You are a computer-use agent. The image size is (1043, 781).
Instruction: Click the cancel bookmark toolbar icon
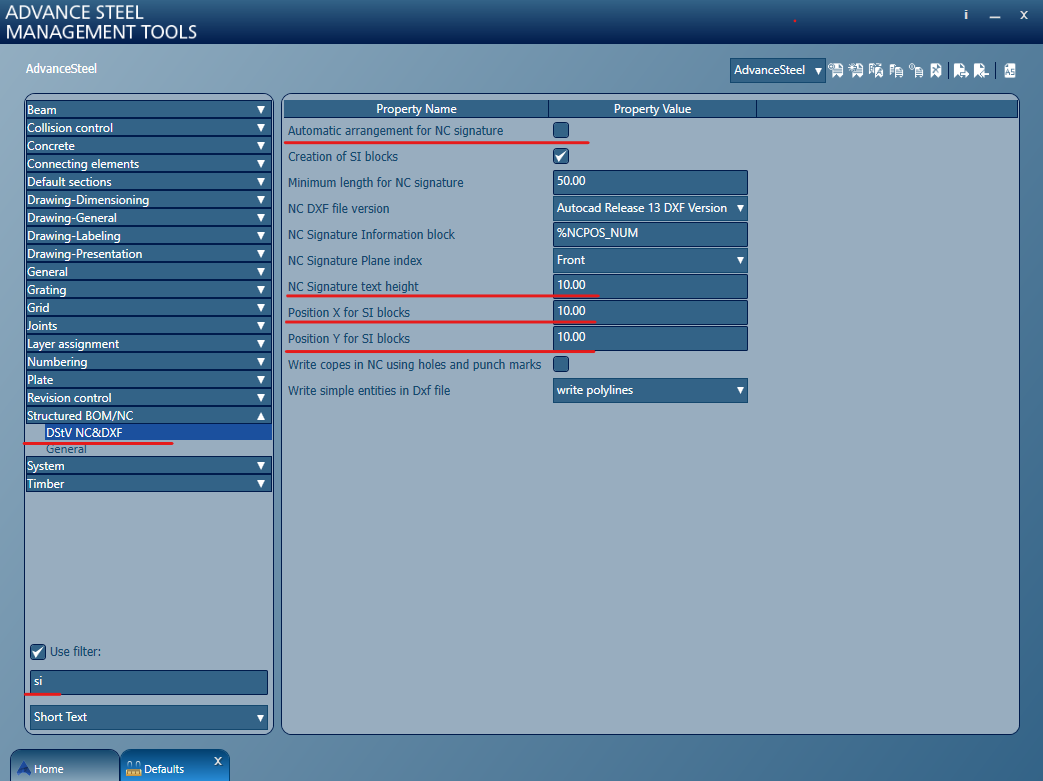pyautogui.click(x=935, y=70)
